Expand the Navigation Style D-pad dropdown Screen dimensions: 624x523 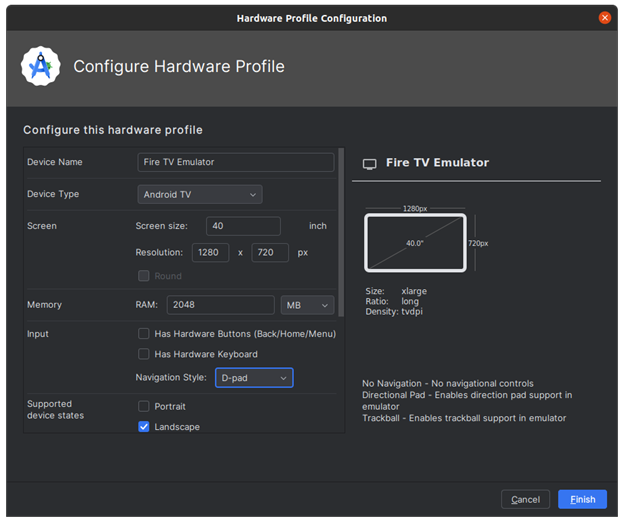(254, 378)
